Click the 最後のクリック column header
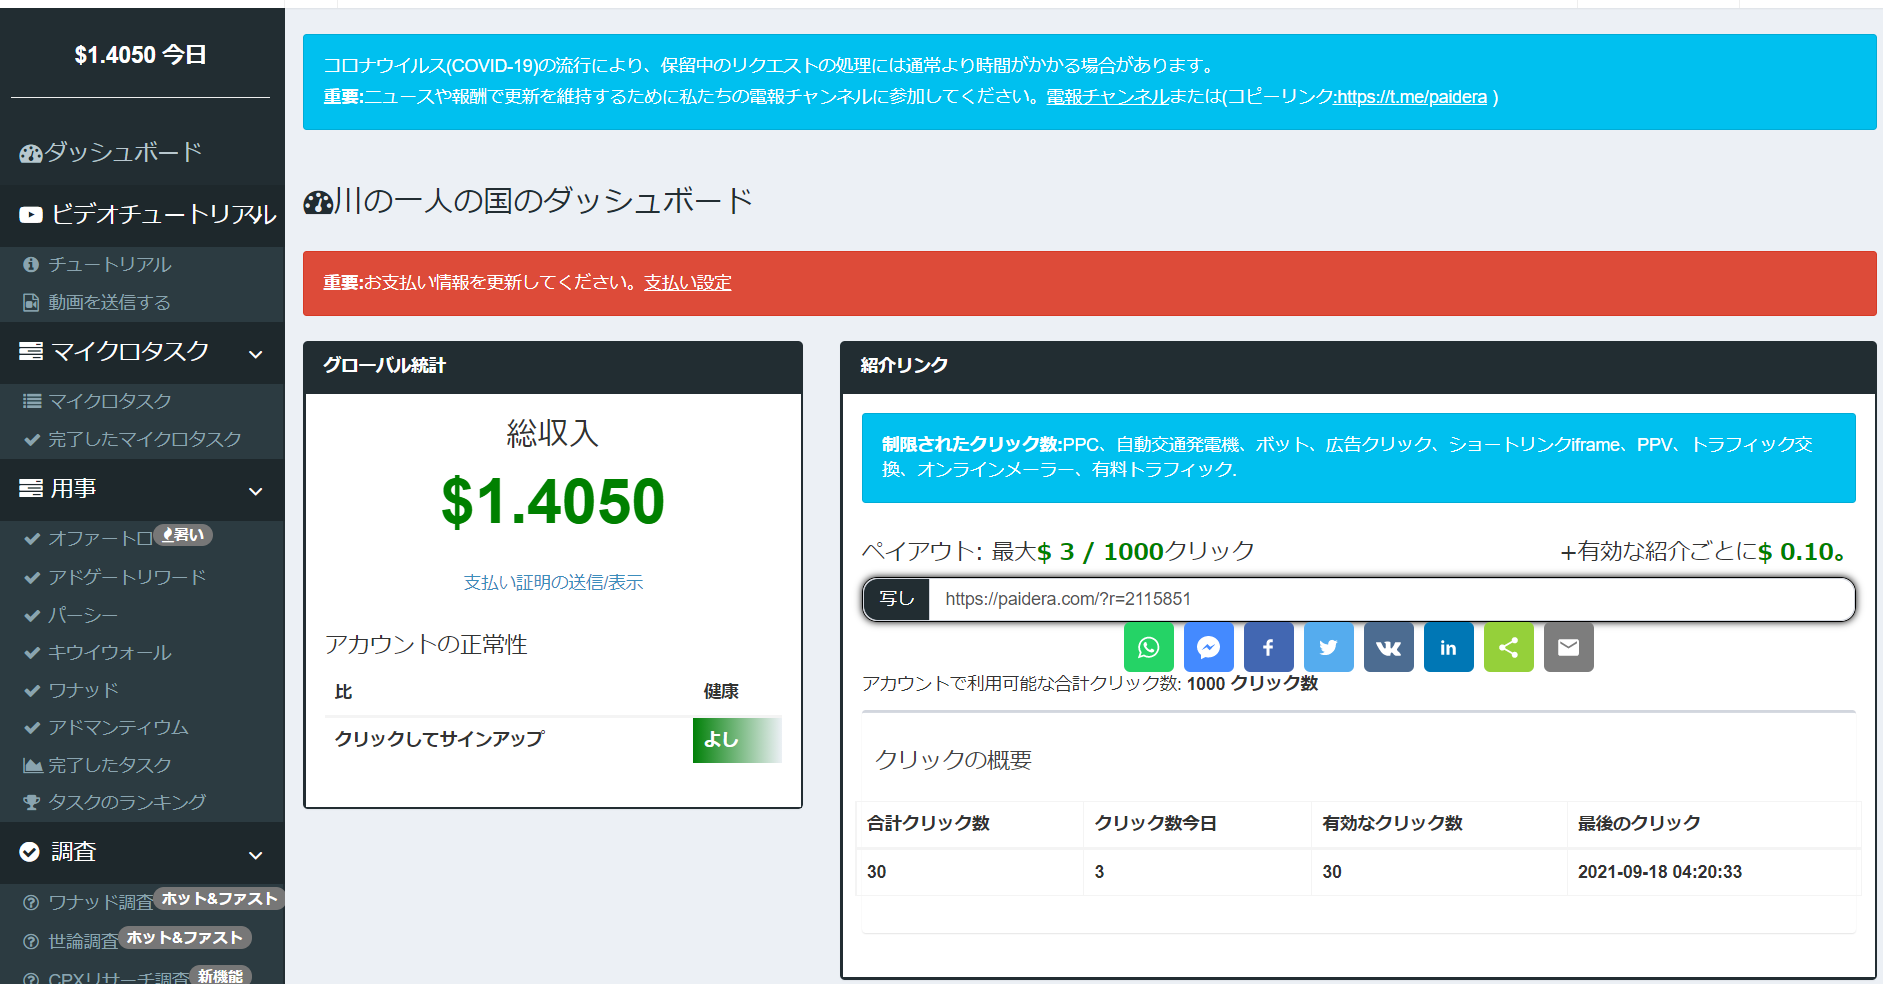This screenshot has width=1883, height=984. coord(1639,823)
